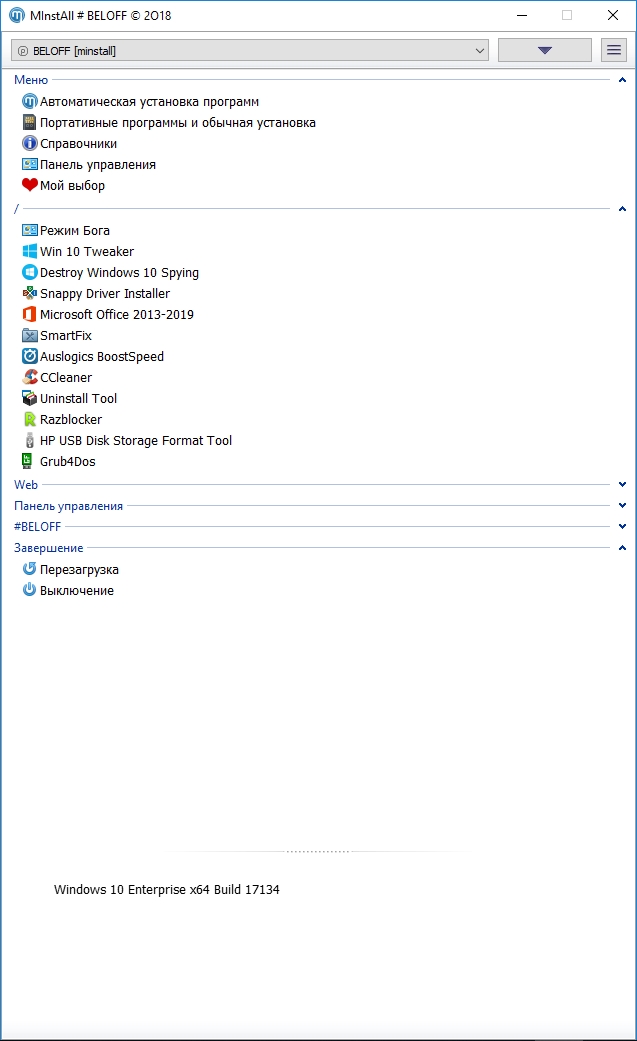Click the Режим Бога icon
This screenshot has width=637, height=1041.
(29, 230)
